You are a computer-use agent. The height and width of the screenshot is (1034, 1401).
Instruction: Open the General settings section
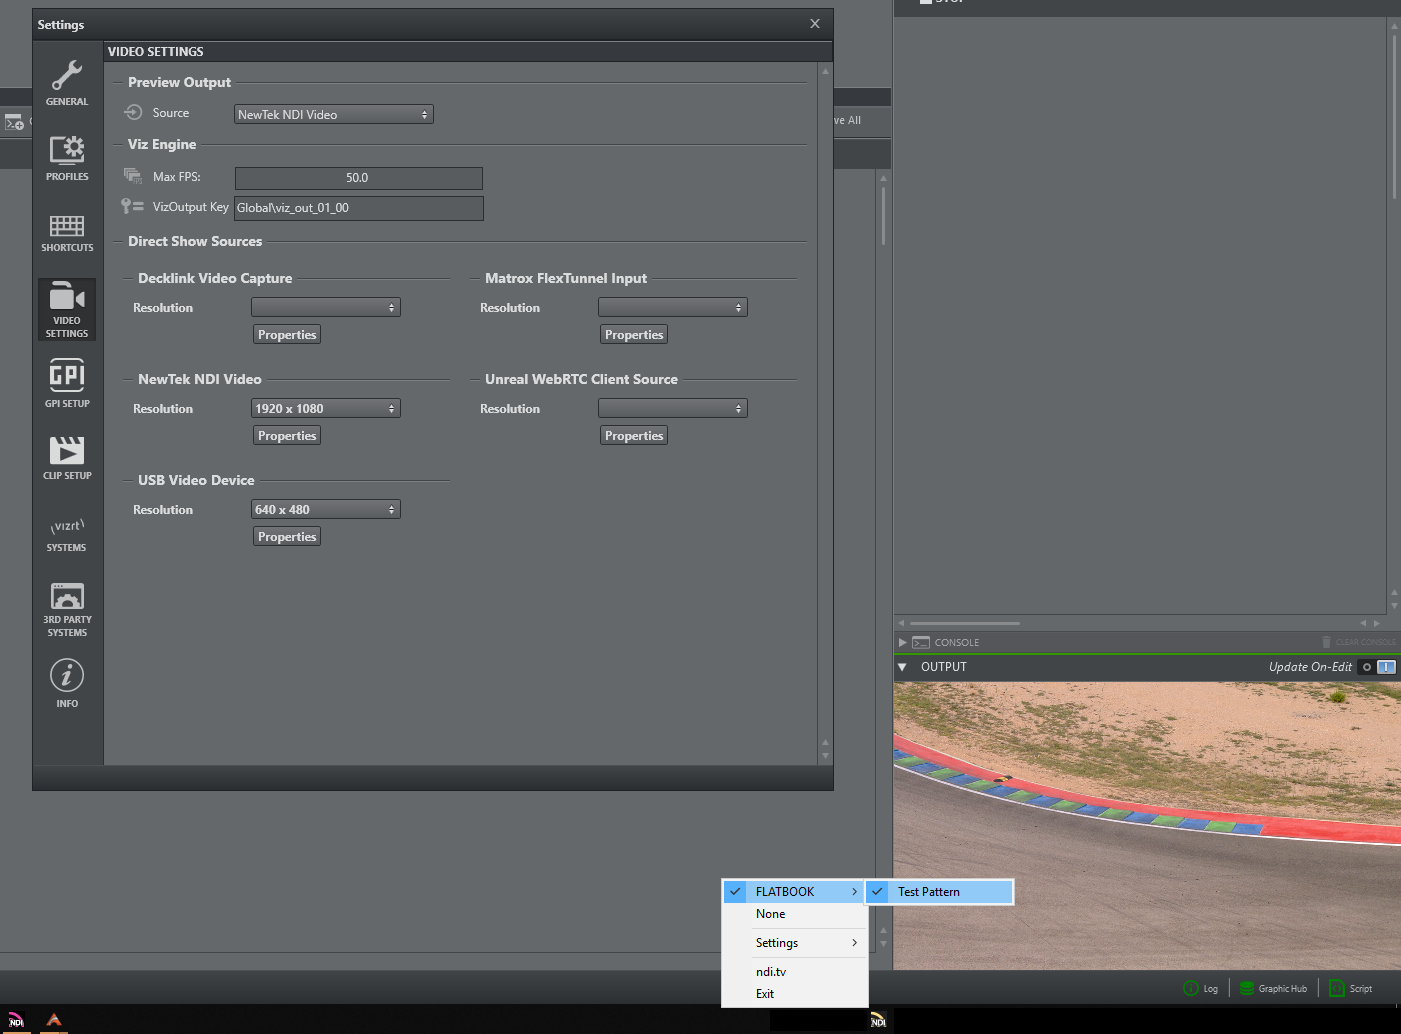point(67,82)
